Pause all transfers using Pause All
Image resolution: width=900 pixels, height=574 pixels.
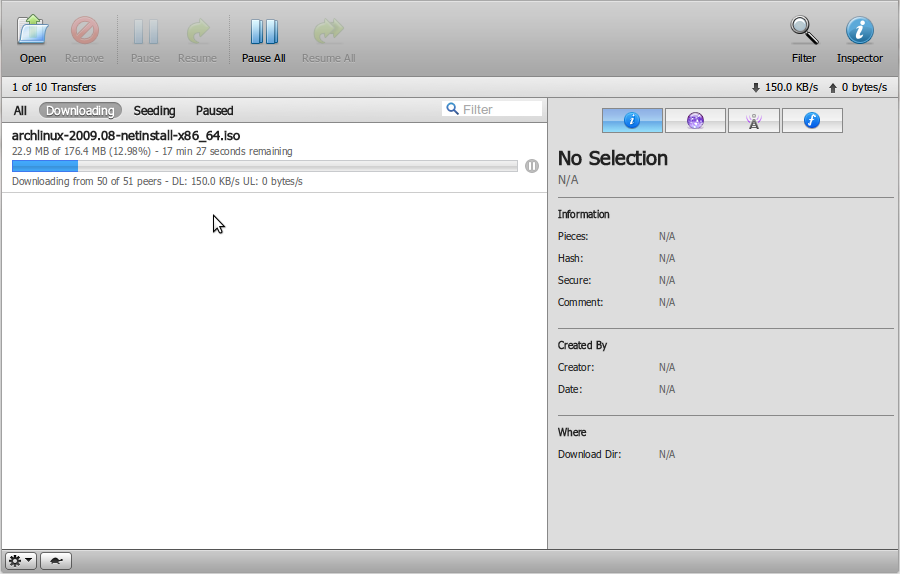pyautogui.click(x=264, y=32)
